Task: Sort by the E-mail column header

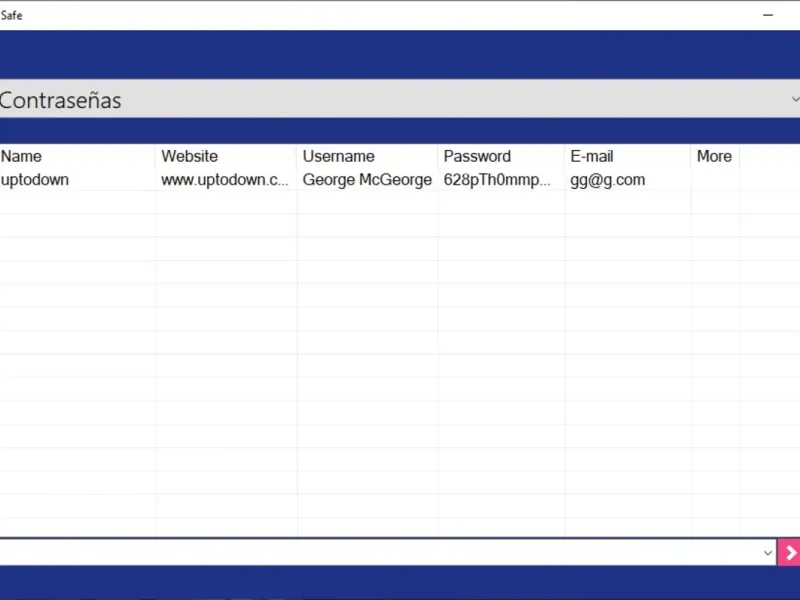Action: 628,156
